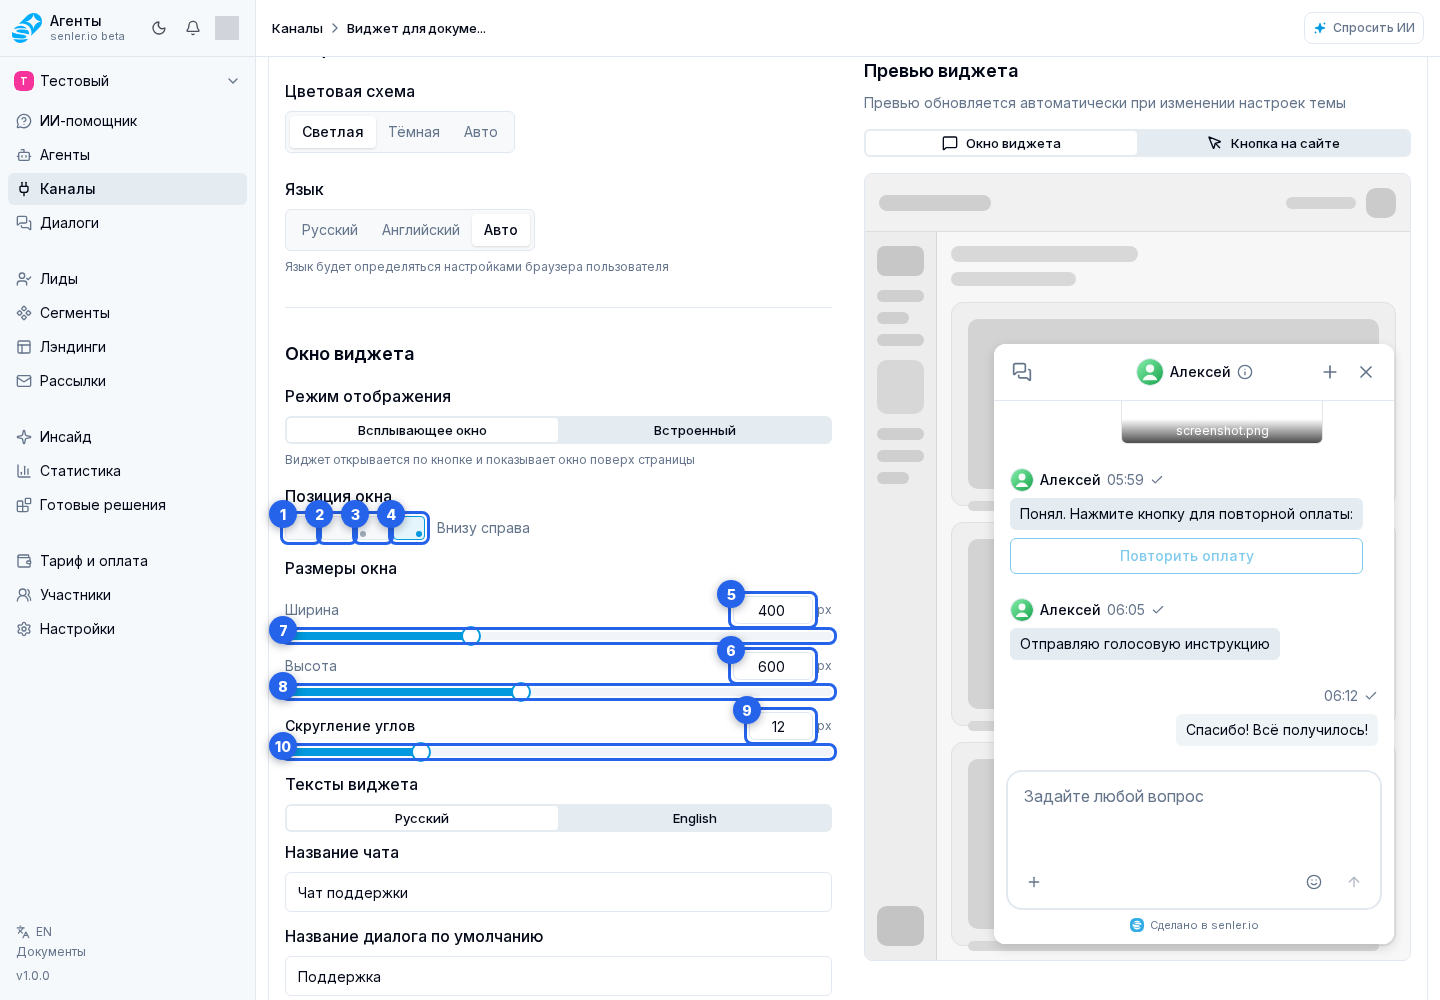Click the chat history icon in widget header

[1022, 372]
